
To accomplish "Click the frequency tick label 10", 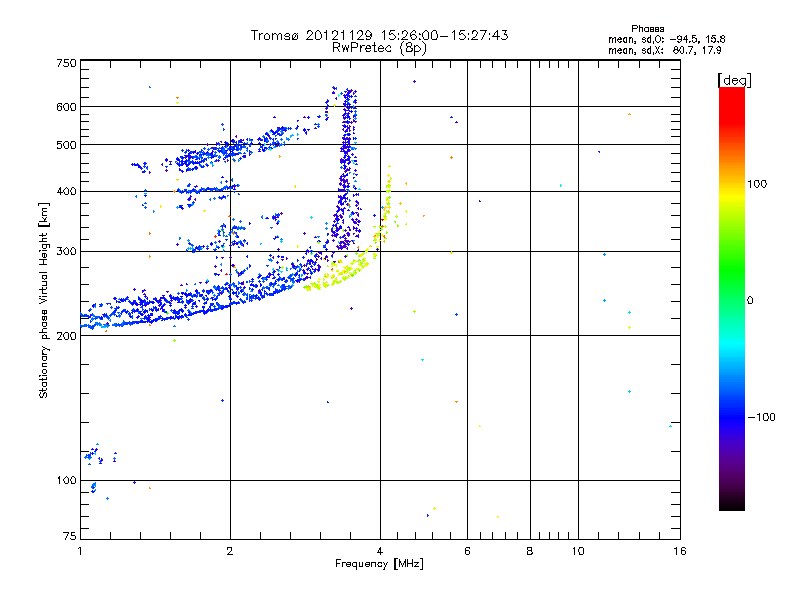I will coord(578,551).
